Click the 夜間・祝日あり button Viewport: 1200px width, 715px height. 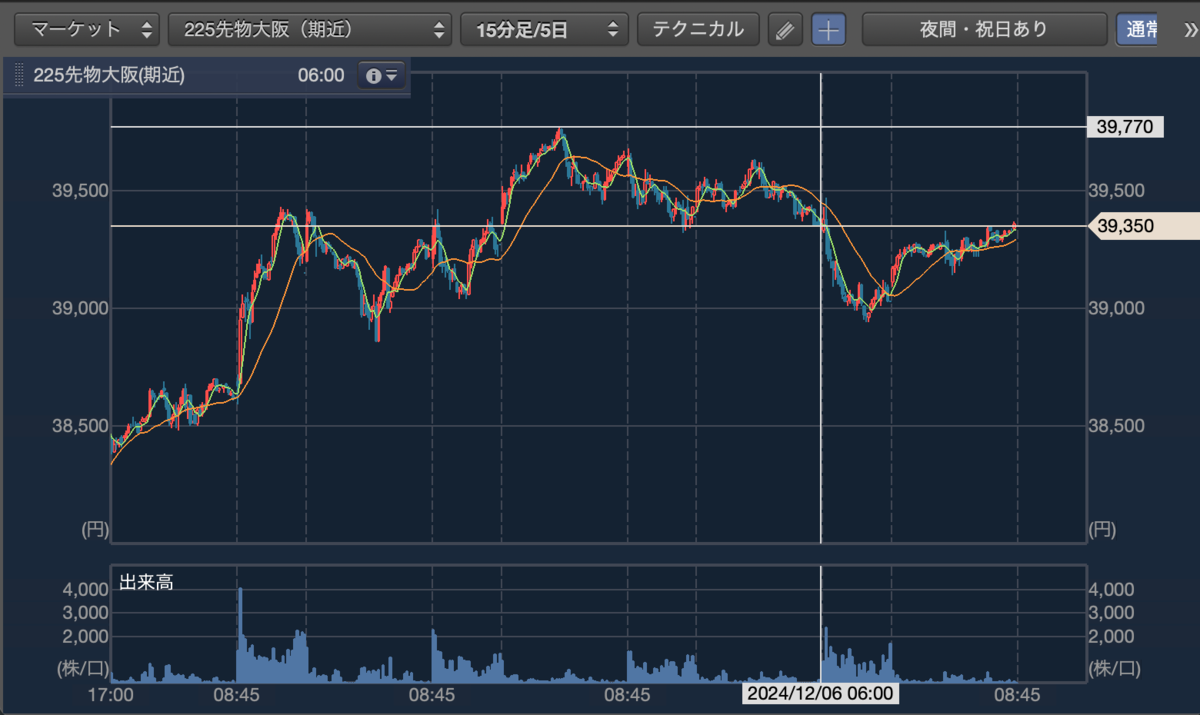coord(984,29)
